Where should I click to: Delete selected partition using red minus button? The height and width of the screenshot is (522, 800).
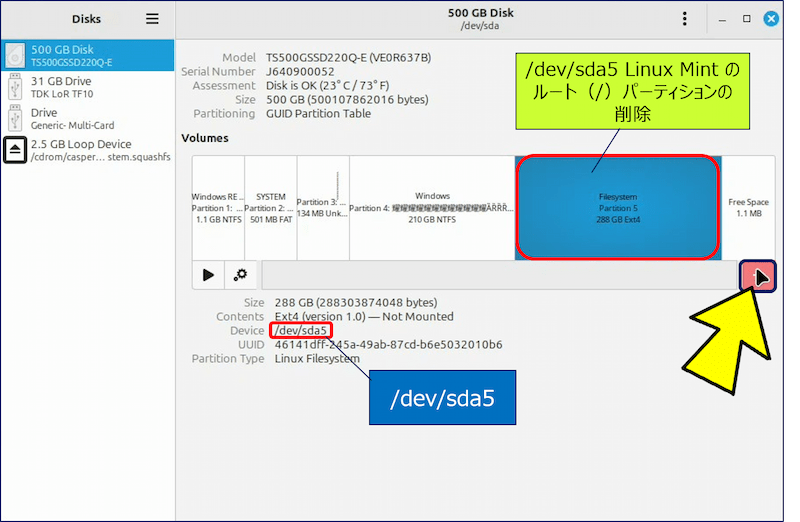(x=757, y=276)
